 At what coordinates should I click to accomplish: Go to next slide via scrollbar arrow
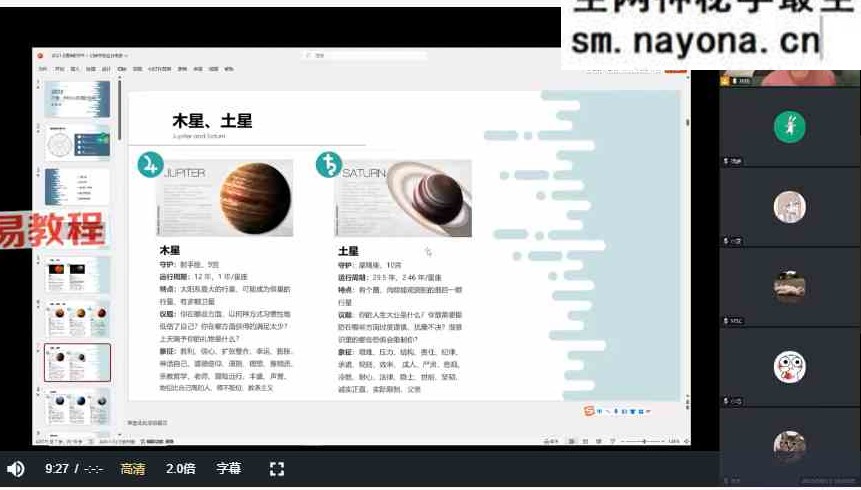point(687,407)
